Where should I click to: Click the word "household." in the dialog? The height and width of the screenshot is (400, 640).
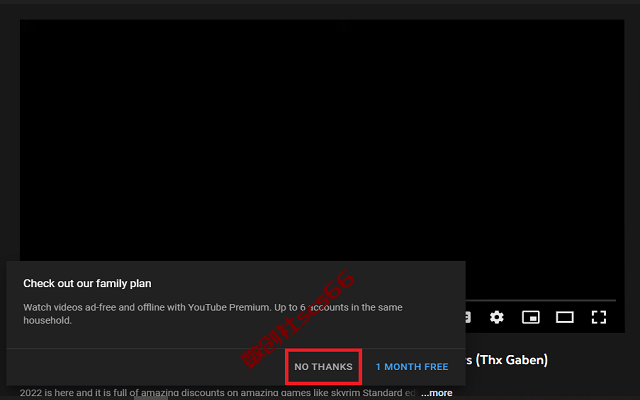click(x=47, y=320)
